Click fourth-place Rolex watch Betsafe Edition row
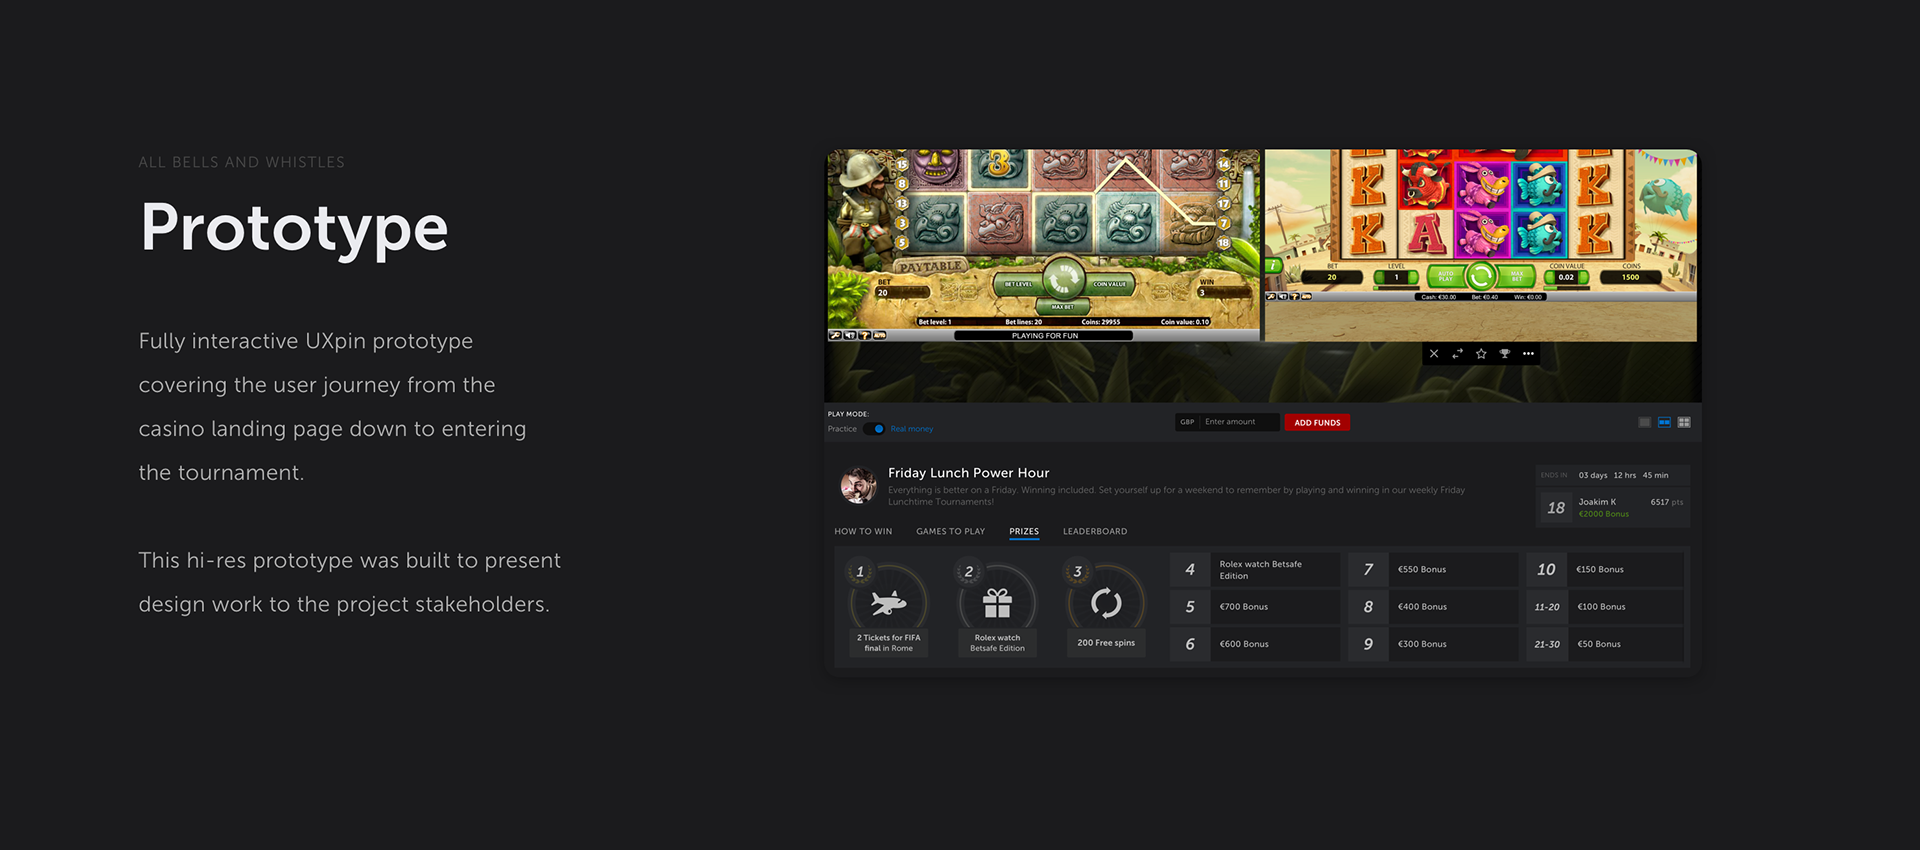The height and width of the screenshot is (850, 1920). (x=1255, y=570)
